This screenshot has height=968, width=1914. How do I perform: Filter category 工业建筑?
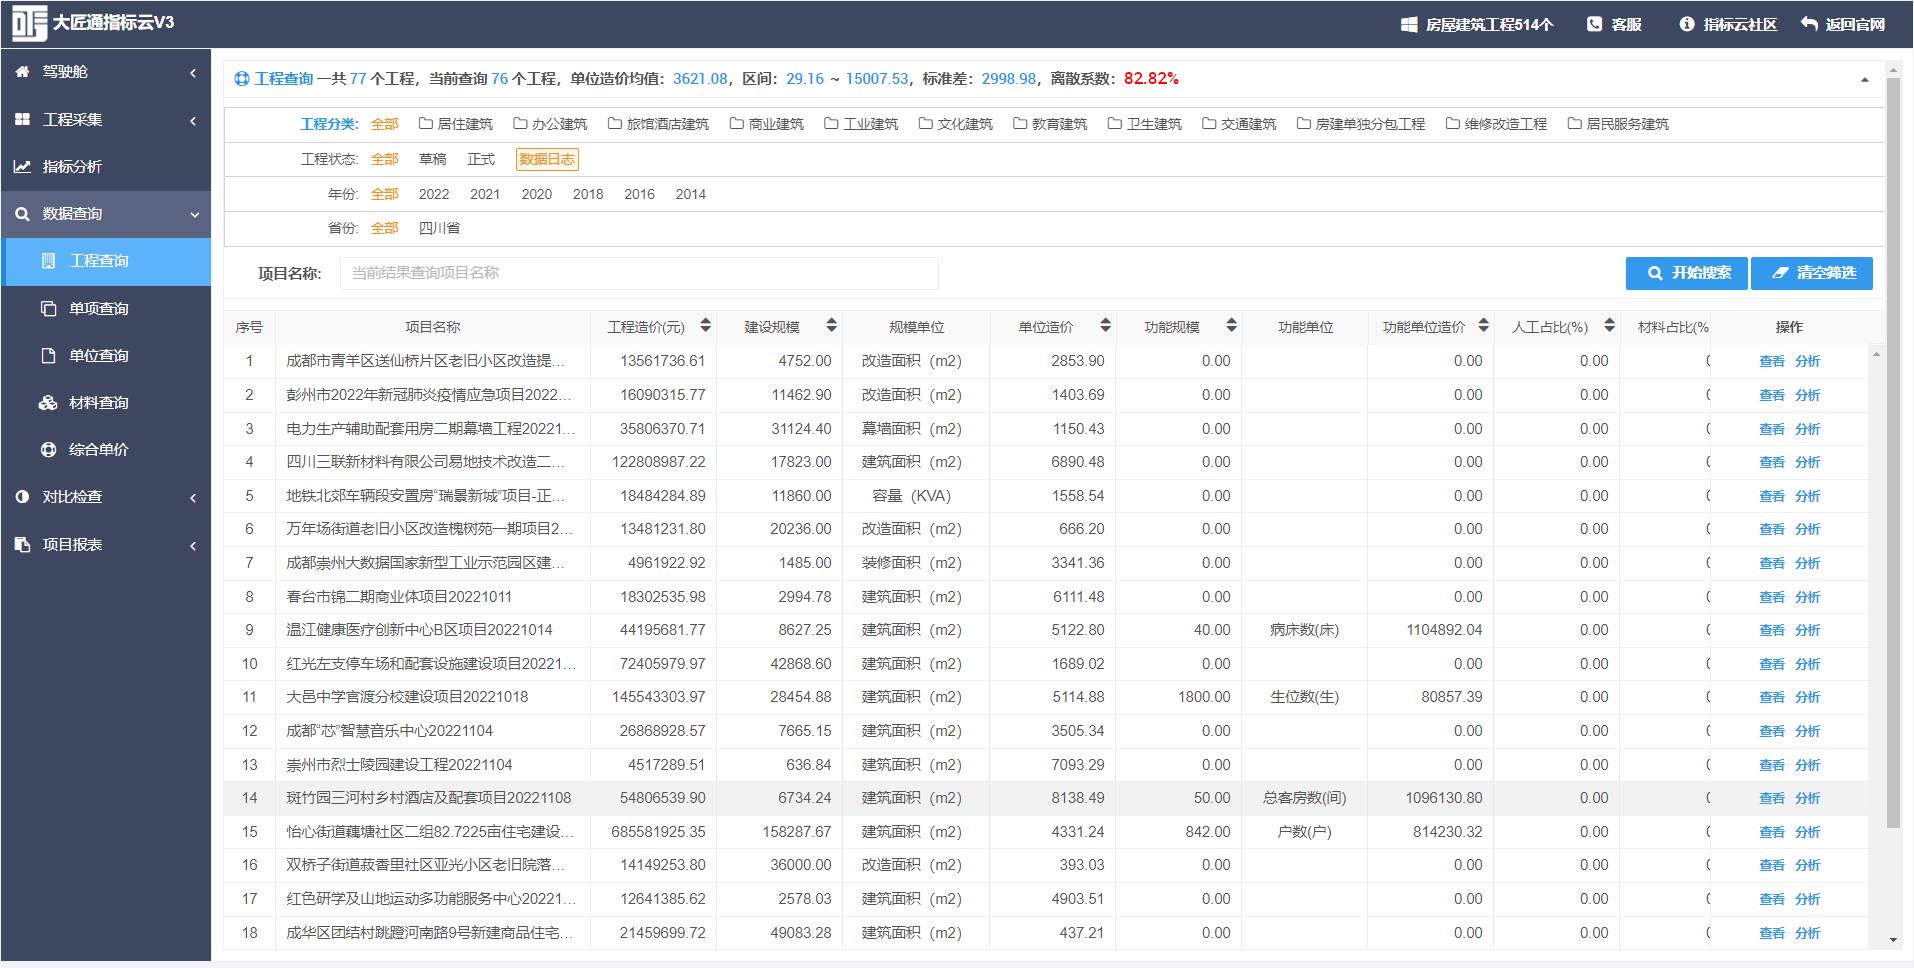[861, 124]
